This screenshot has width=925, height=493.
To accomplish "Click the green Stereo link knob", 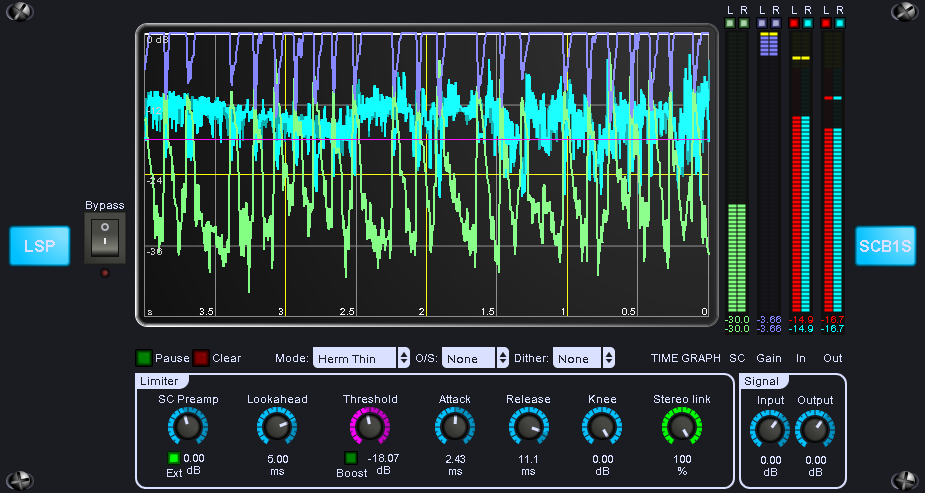I will 681,429.
